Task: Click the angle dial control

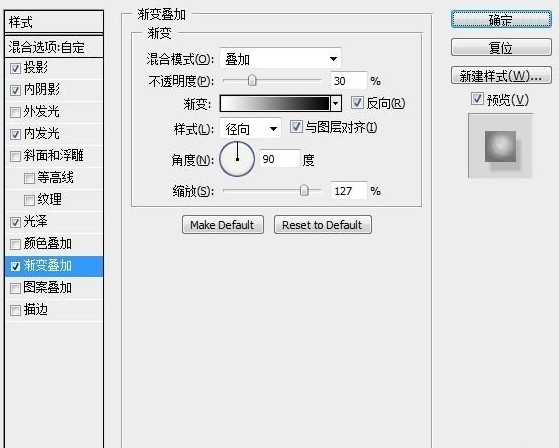Action: coord(237,159)
